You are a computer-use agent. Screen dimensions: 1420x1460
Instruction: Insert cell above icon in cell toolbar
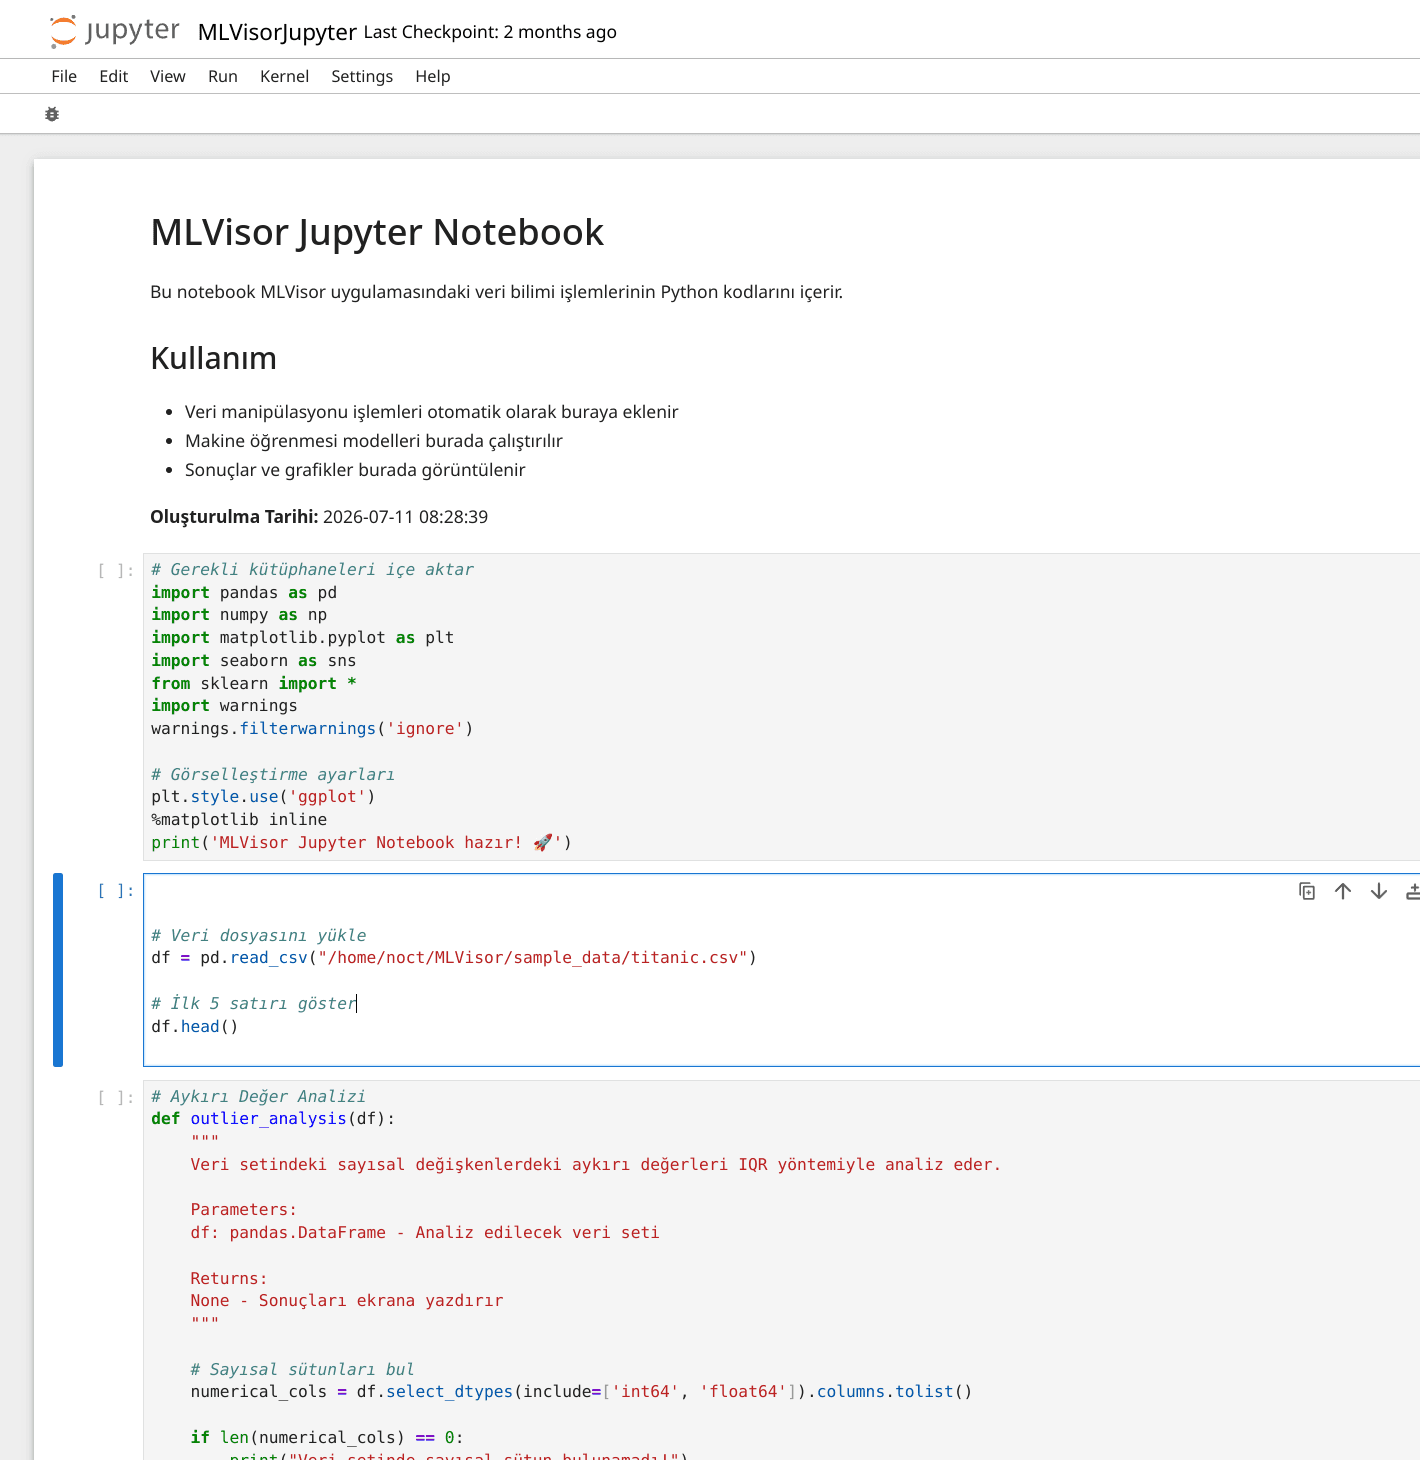(x=1413, y=891)
